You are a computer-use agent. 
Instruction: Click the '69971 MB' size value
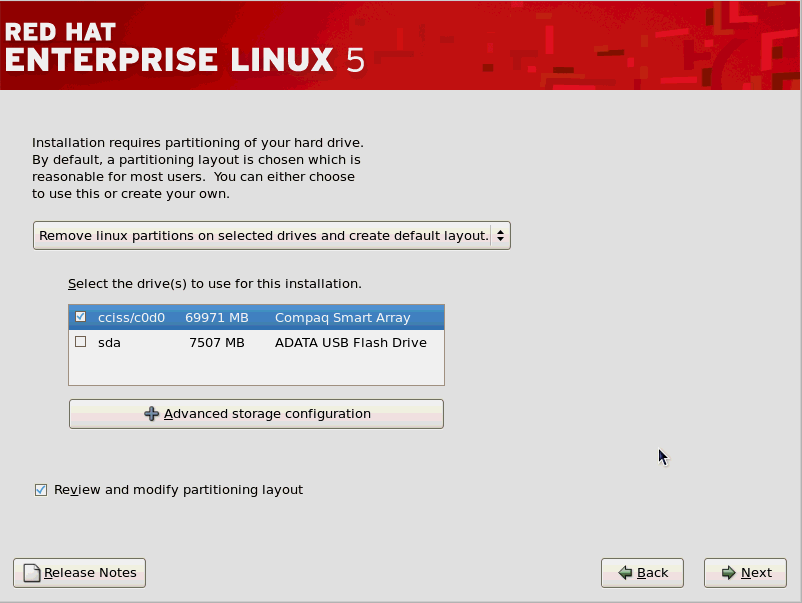click(217, 318)
